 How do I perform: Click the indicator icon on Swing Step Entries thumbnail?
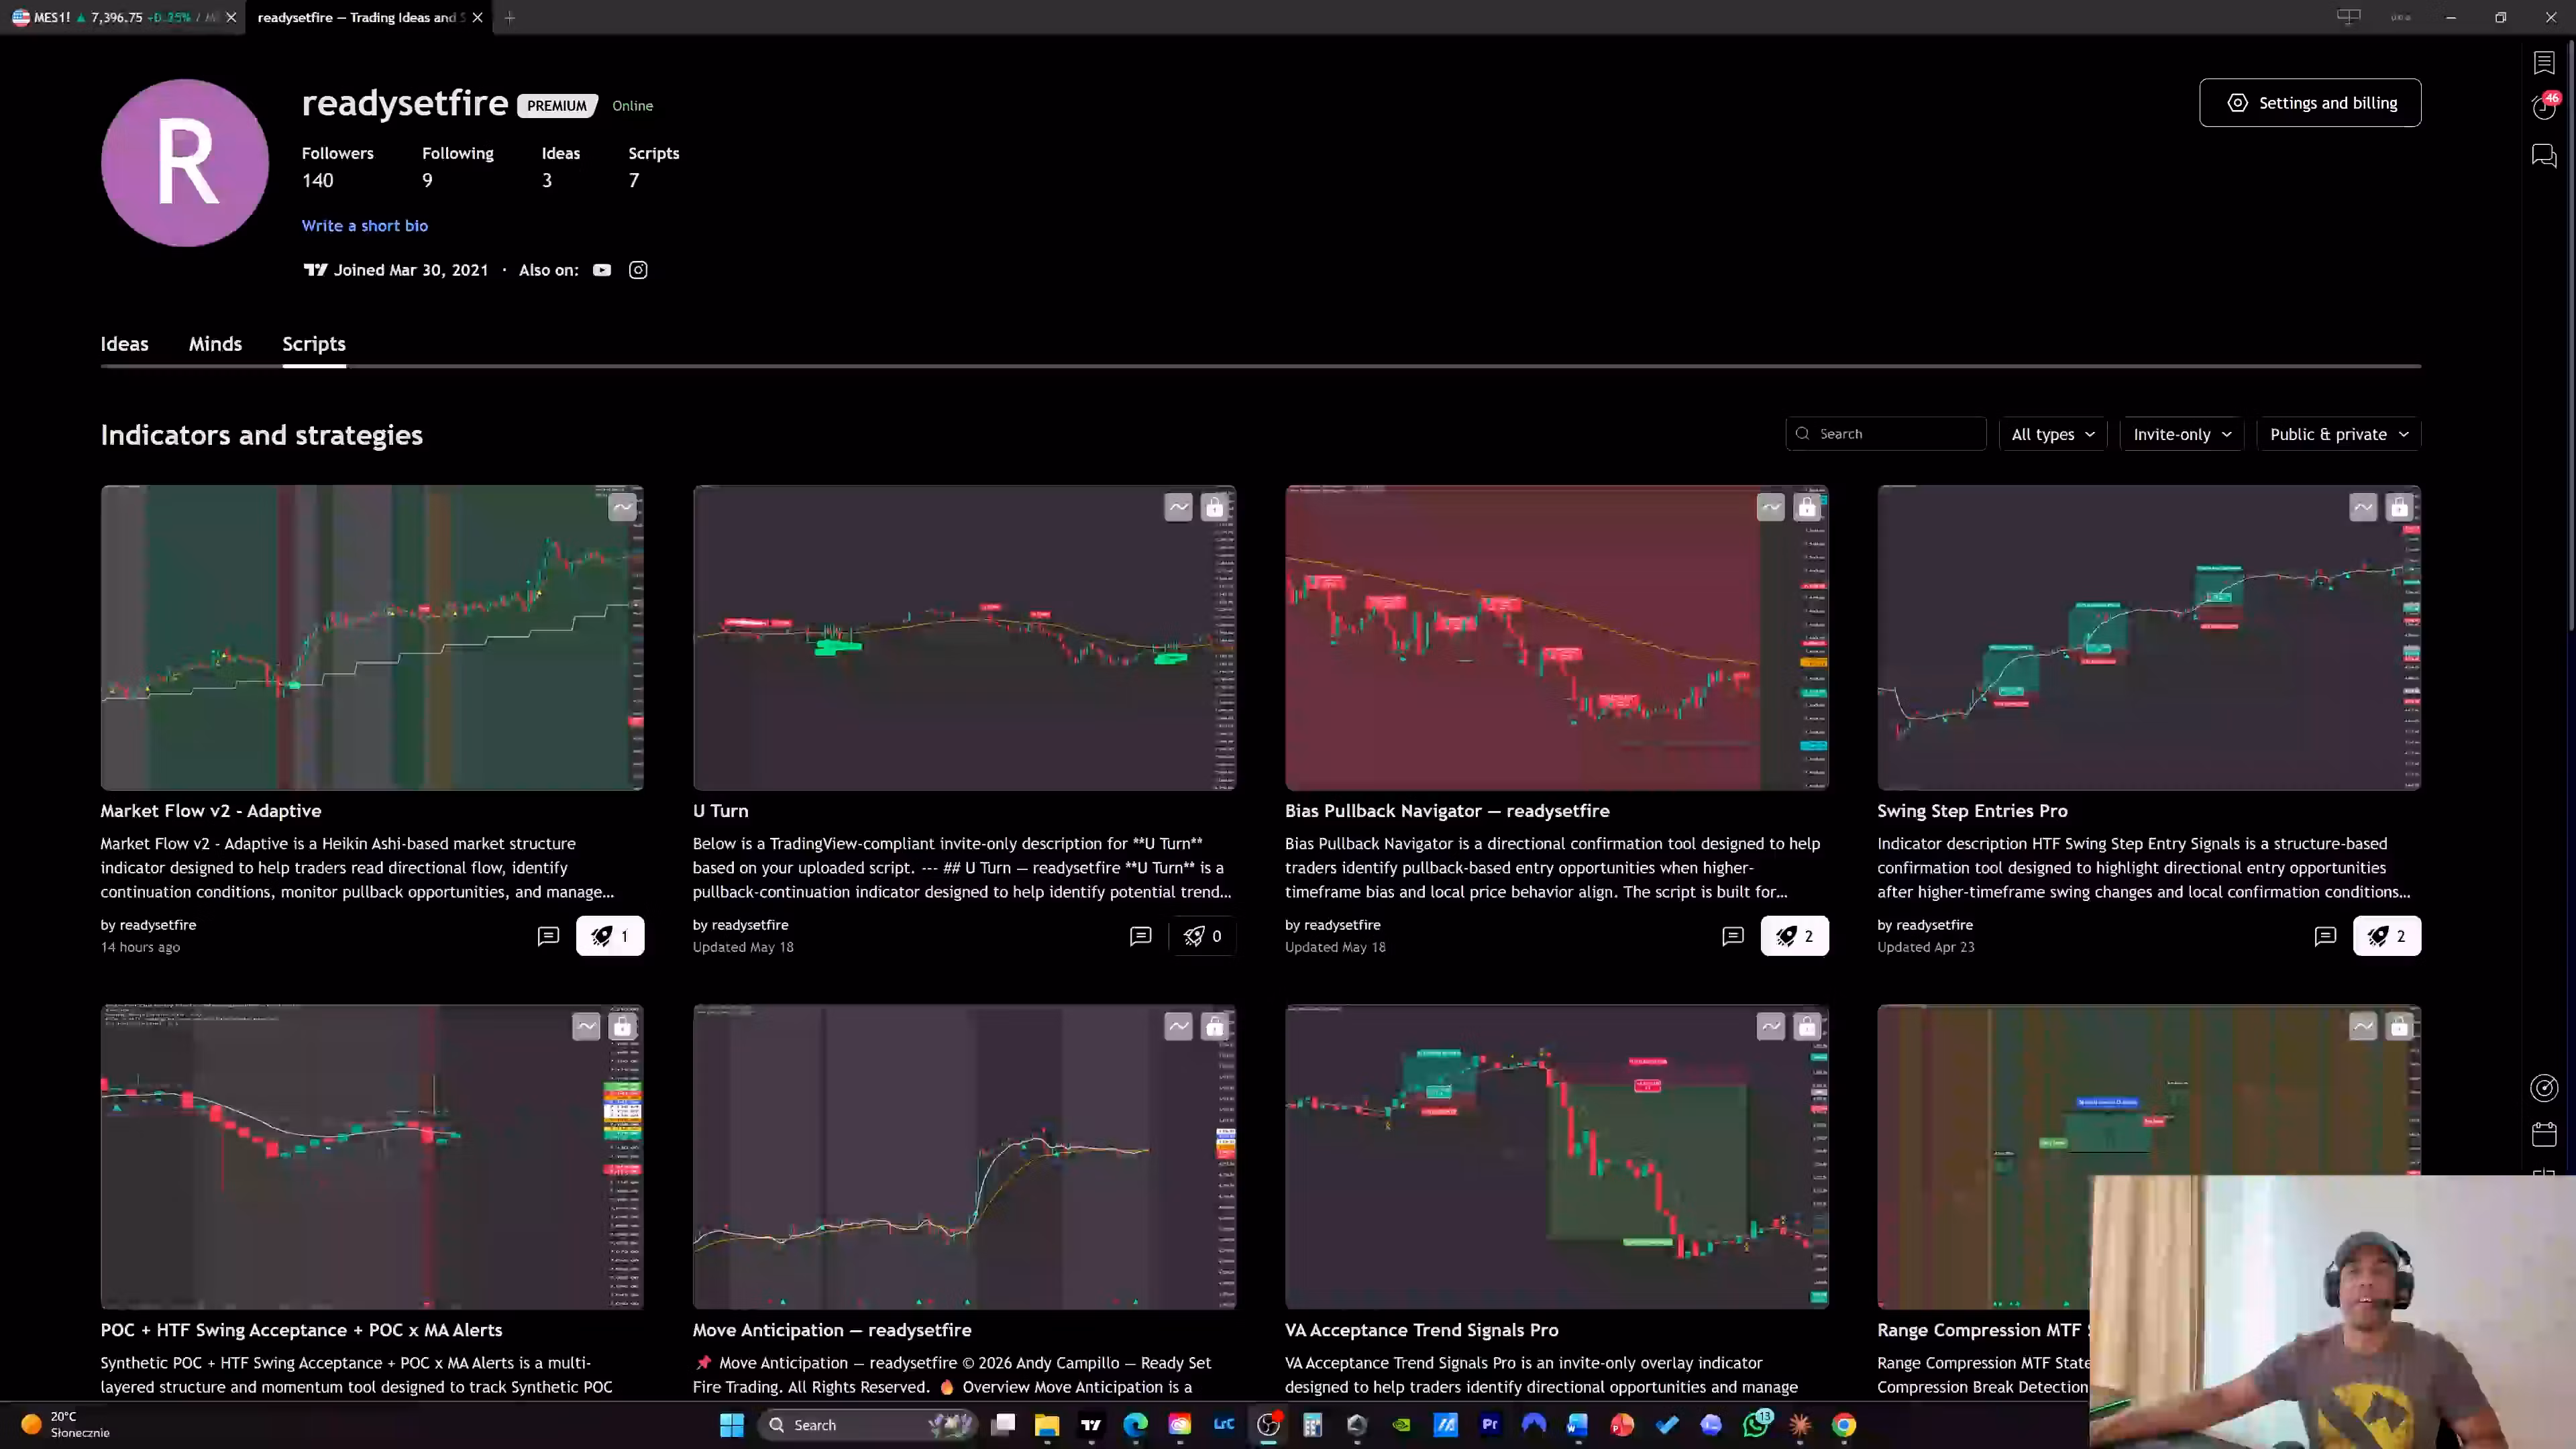(x=2362, y=508)
